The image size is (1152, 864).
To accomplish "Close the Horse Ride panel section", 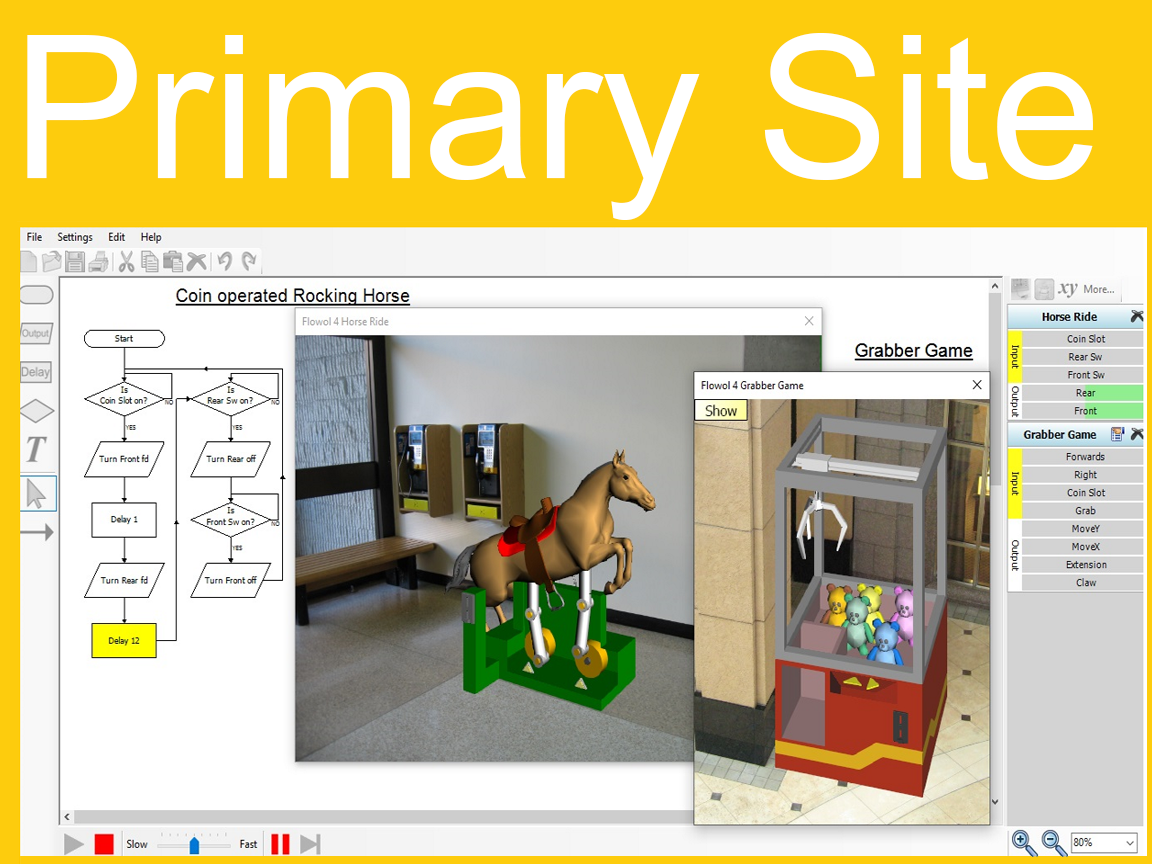I will 1136,317.
